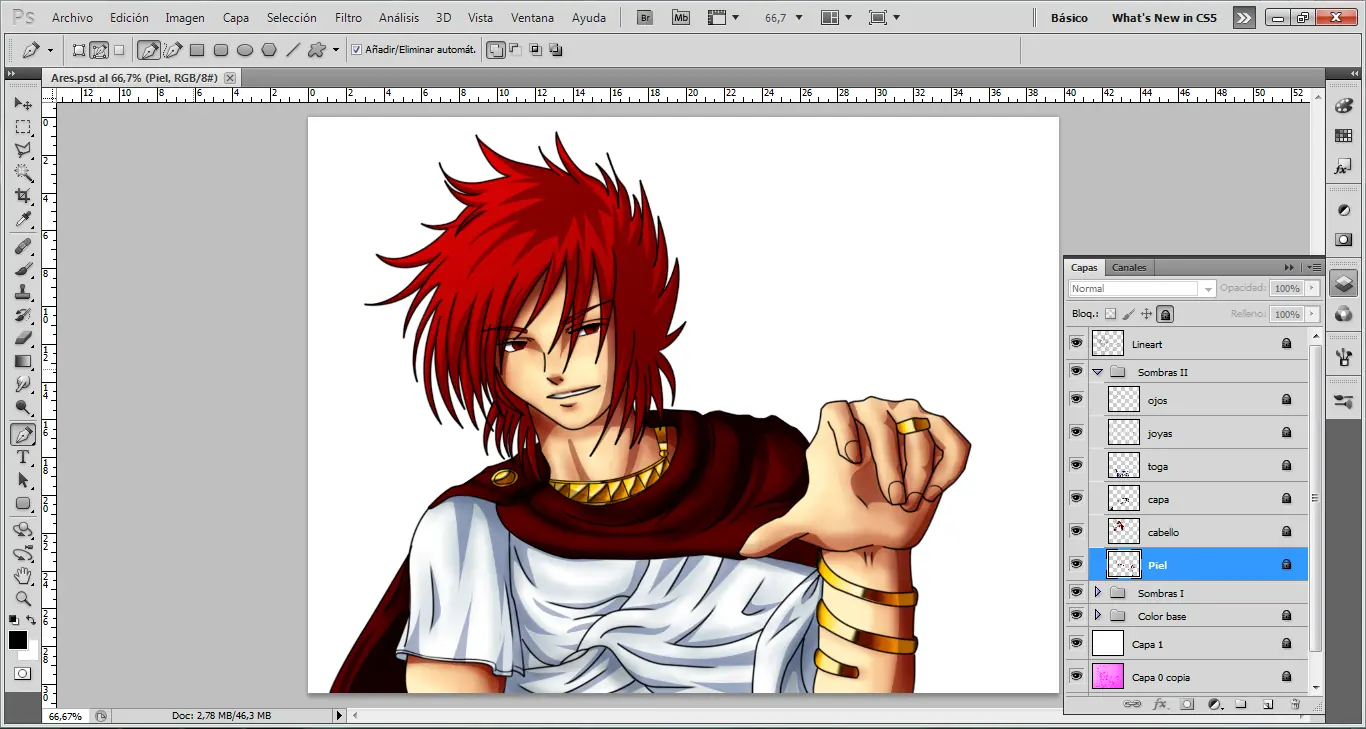This screenshot has width=1366, height=729.
Task: Select the Path Selection tool
Action: [22, 480]
